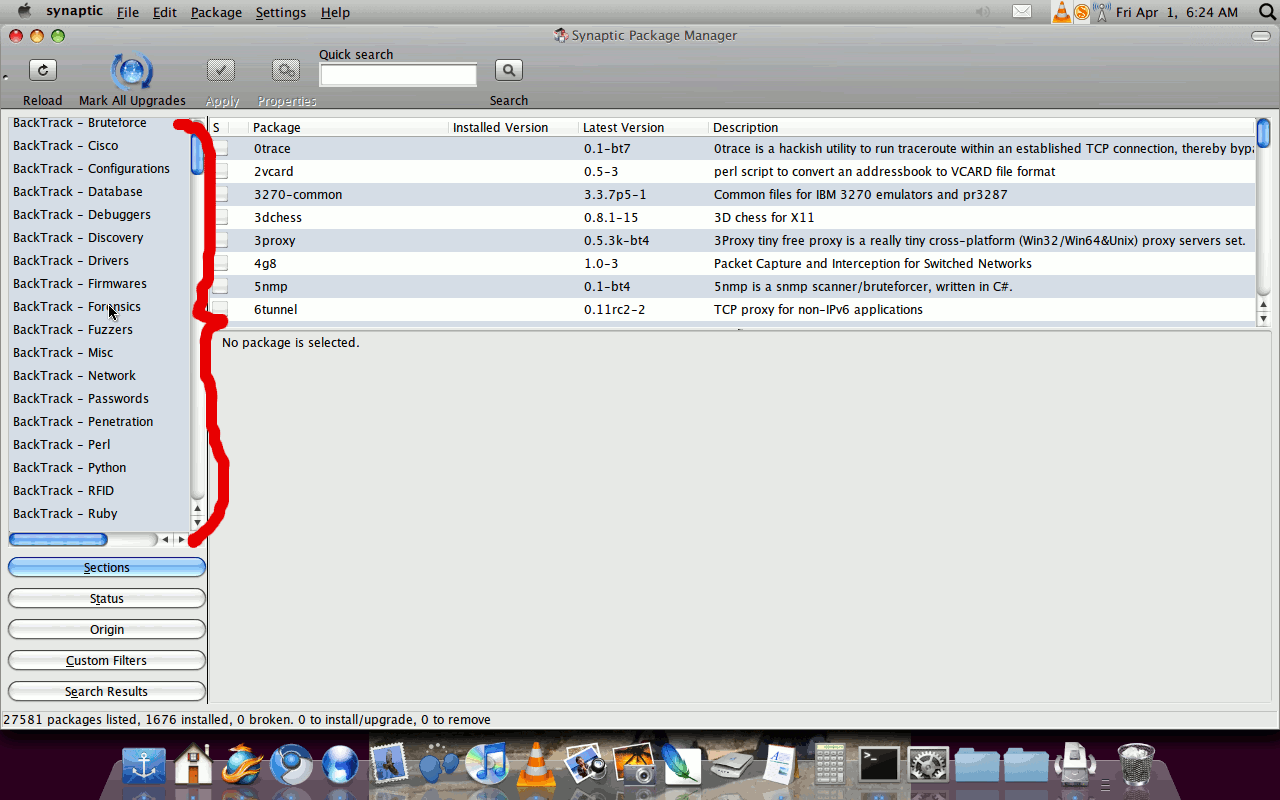This screenshot has height=800, width=1280.
Task: Mark the 6tunnel package checkbox
Action: click(x=220, y=309)
